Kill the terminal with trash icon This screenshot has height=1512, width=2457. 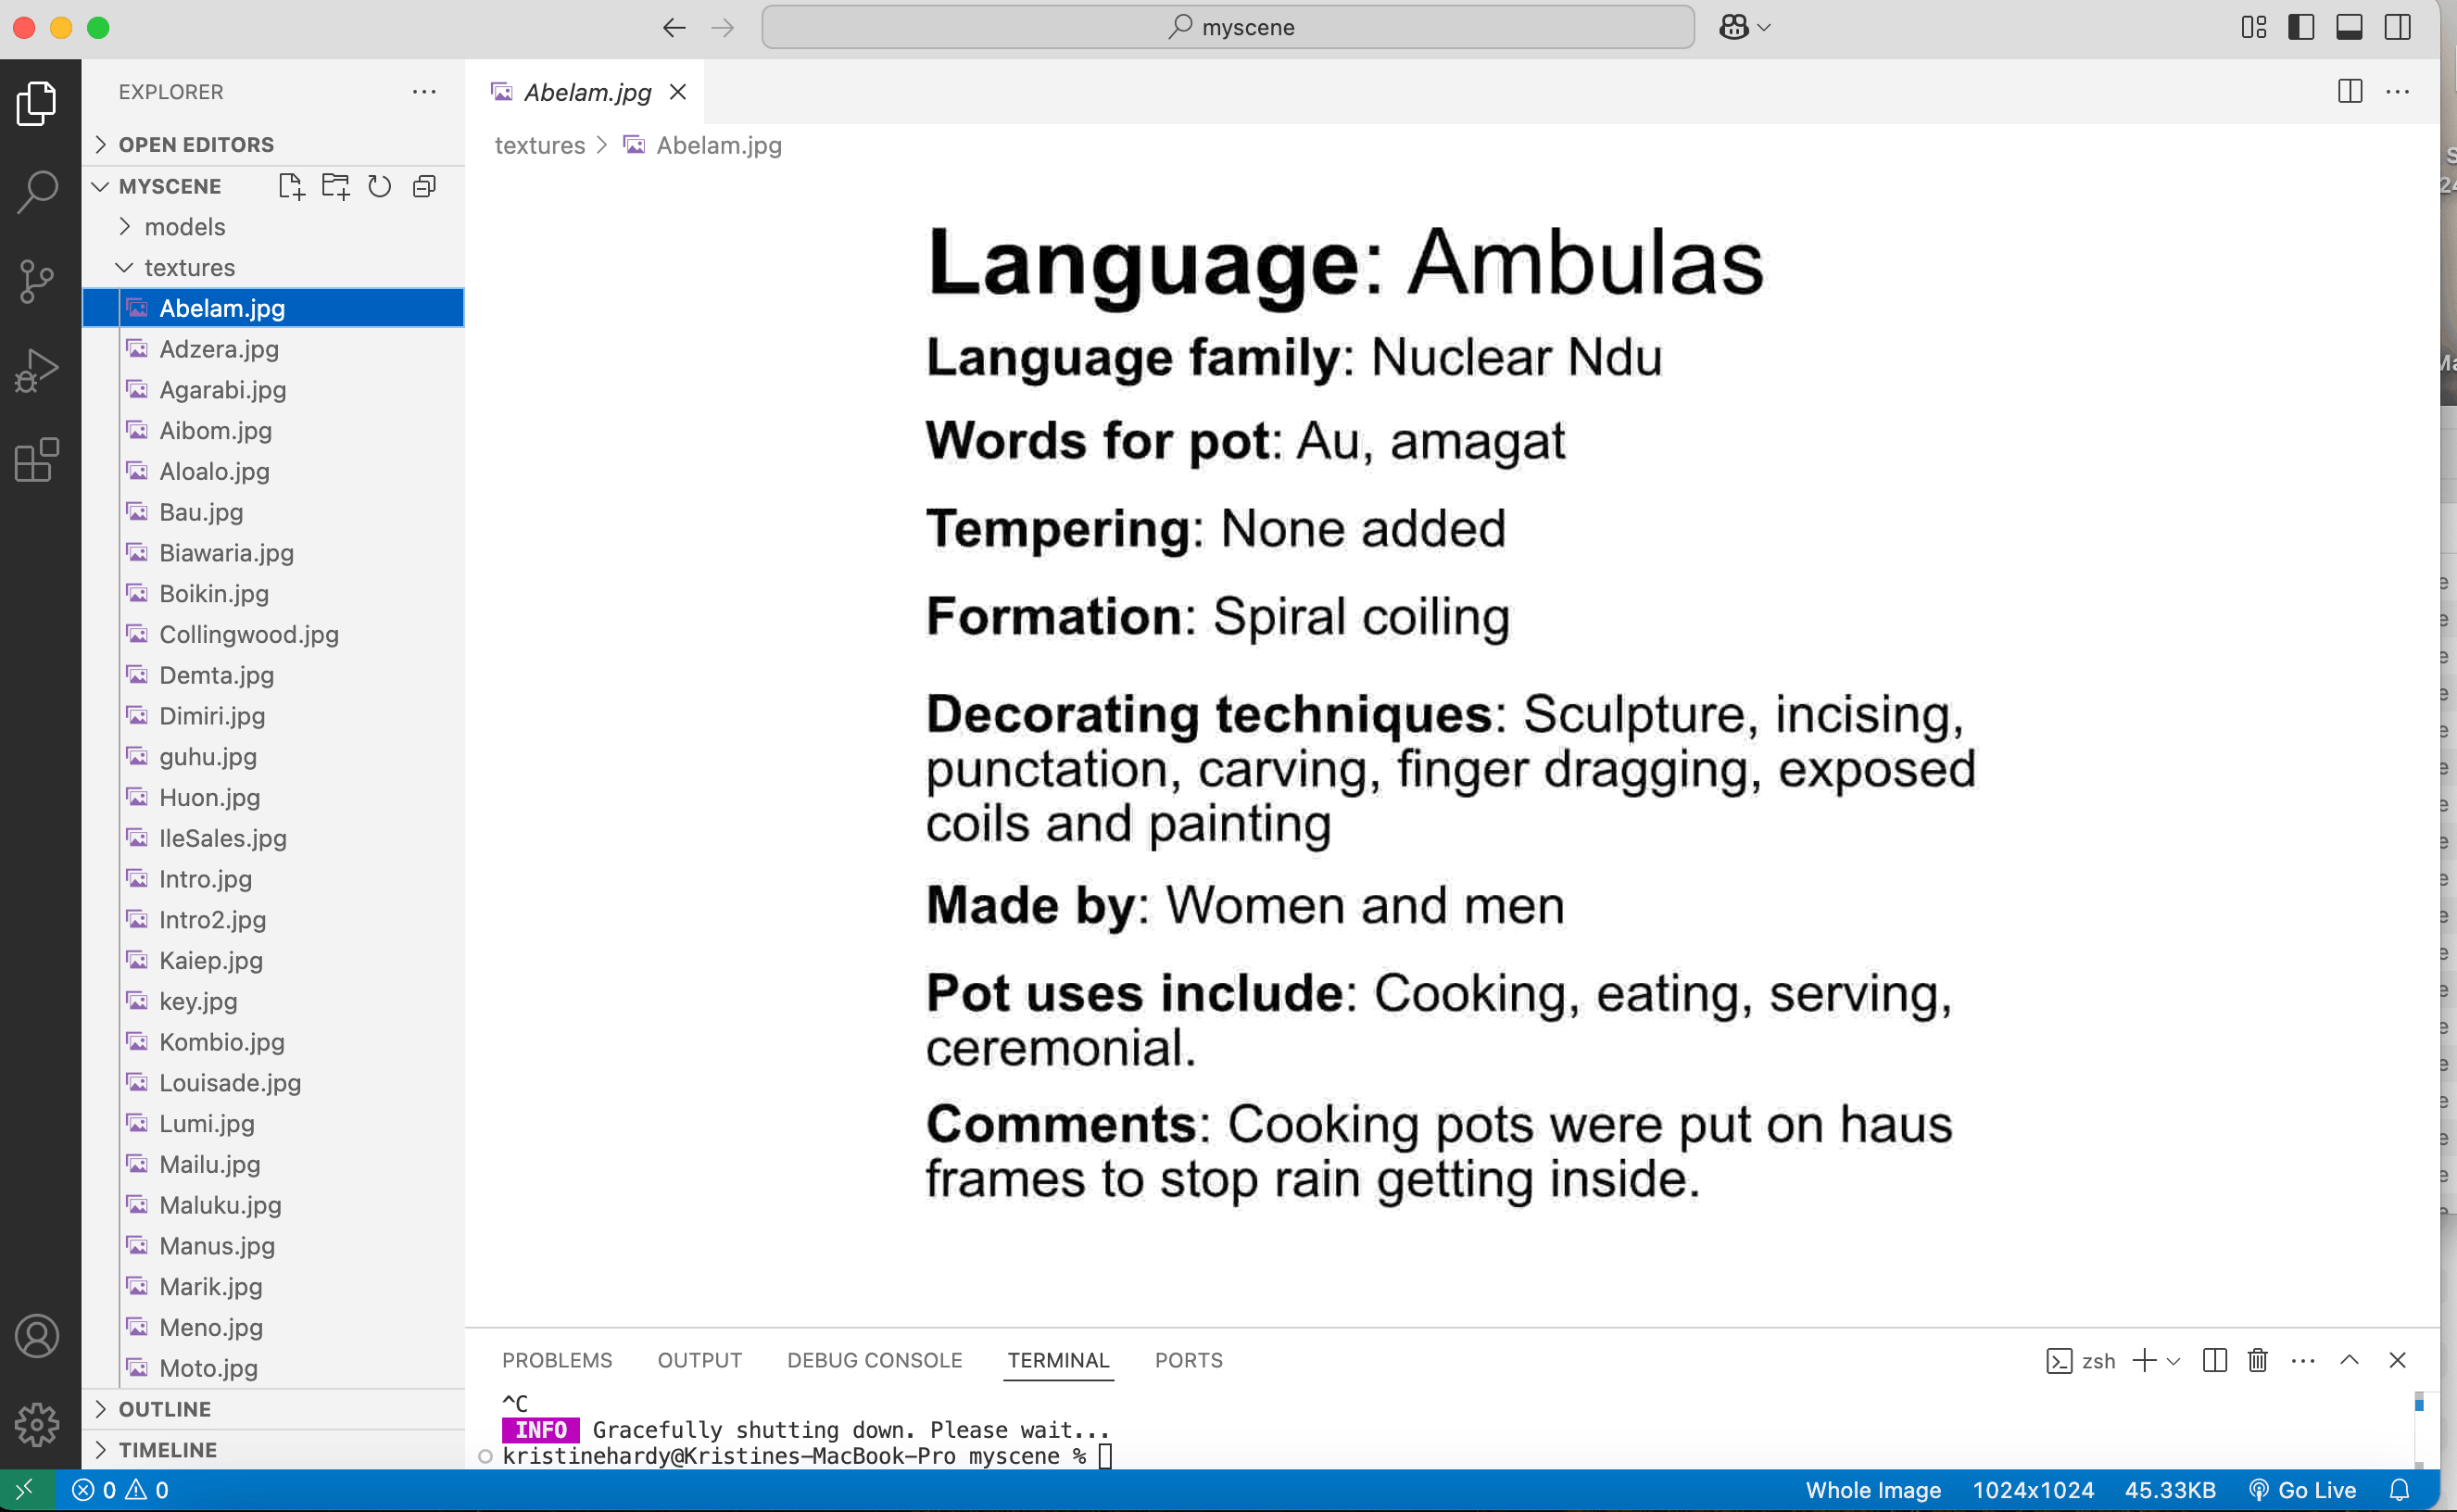tap(2258, 1360)
